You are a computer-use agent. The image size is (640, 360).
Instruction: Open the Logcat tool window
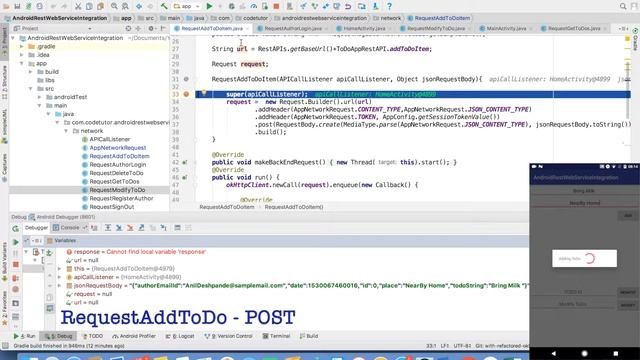pos(180,336)
